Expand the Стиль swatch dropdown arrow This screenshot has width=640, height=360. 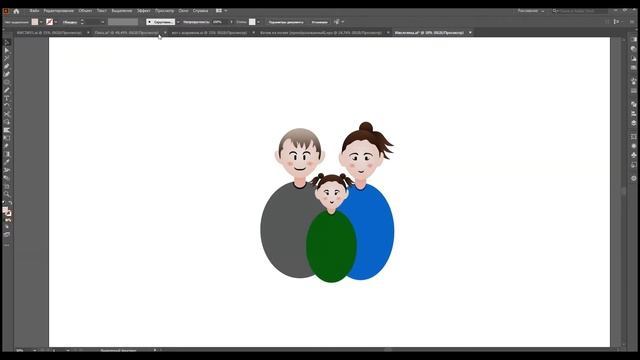(x=258, y=22)
